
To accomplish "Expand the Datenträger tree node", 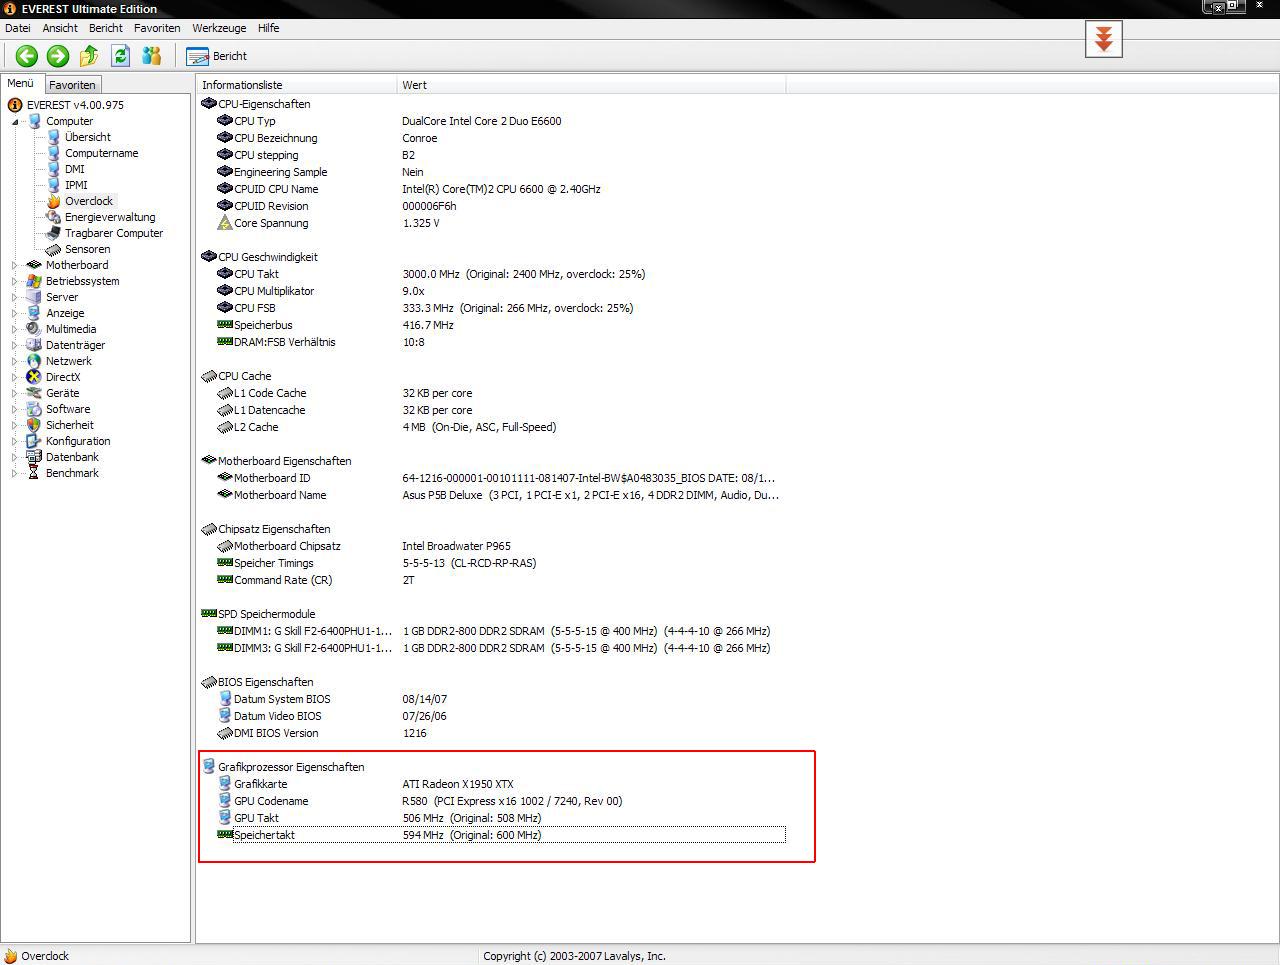I will [x=15, y=346].
